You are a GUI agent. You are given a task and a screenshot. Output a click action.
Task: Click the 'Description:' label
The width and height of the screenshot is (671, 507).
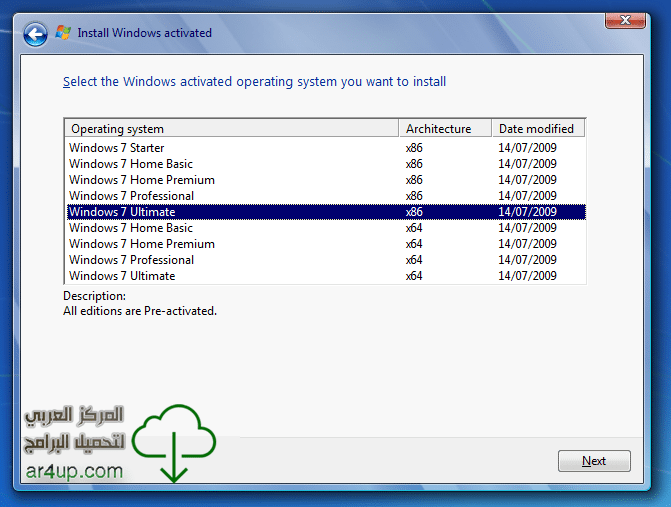pos(95,296)
